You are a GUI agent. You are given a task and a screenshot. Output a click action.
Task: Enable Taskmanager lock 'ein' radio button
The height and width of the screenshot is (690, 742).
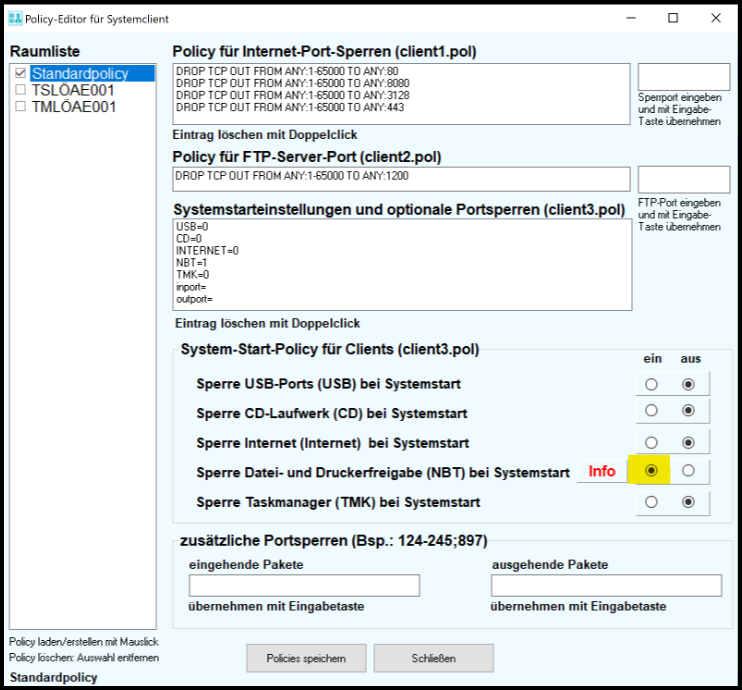coord(652,502)
